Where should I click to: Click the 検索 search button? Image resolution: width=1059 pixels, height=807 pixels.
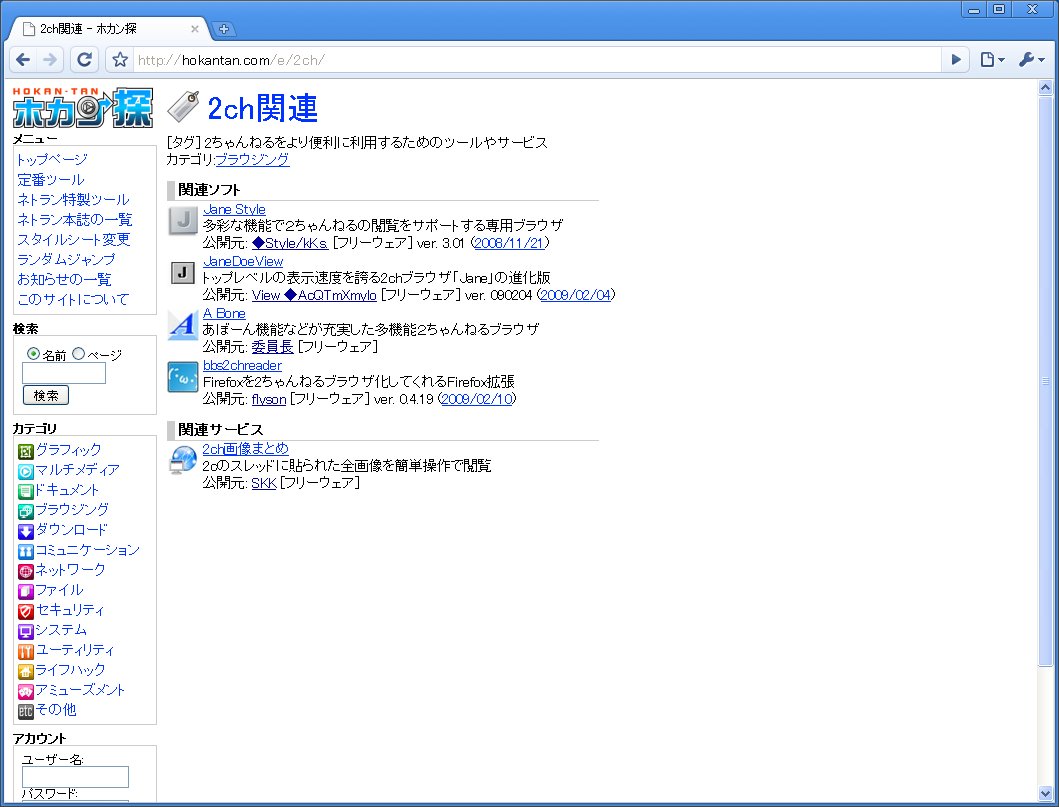click(46, 395)
